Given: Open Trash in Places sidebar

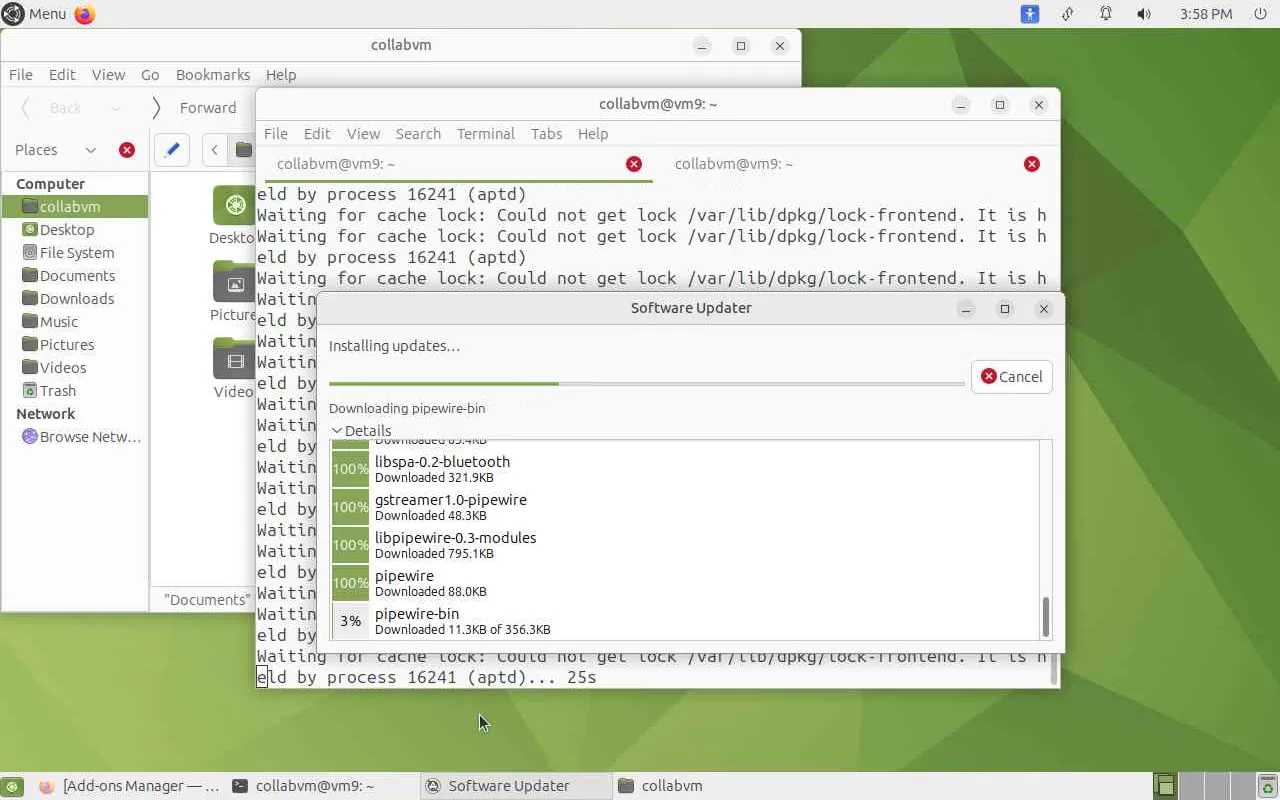Looking at the screenshot, I should 75,391.
